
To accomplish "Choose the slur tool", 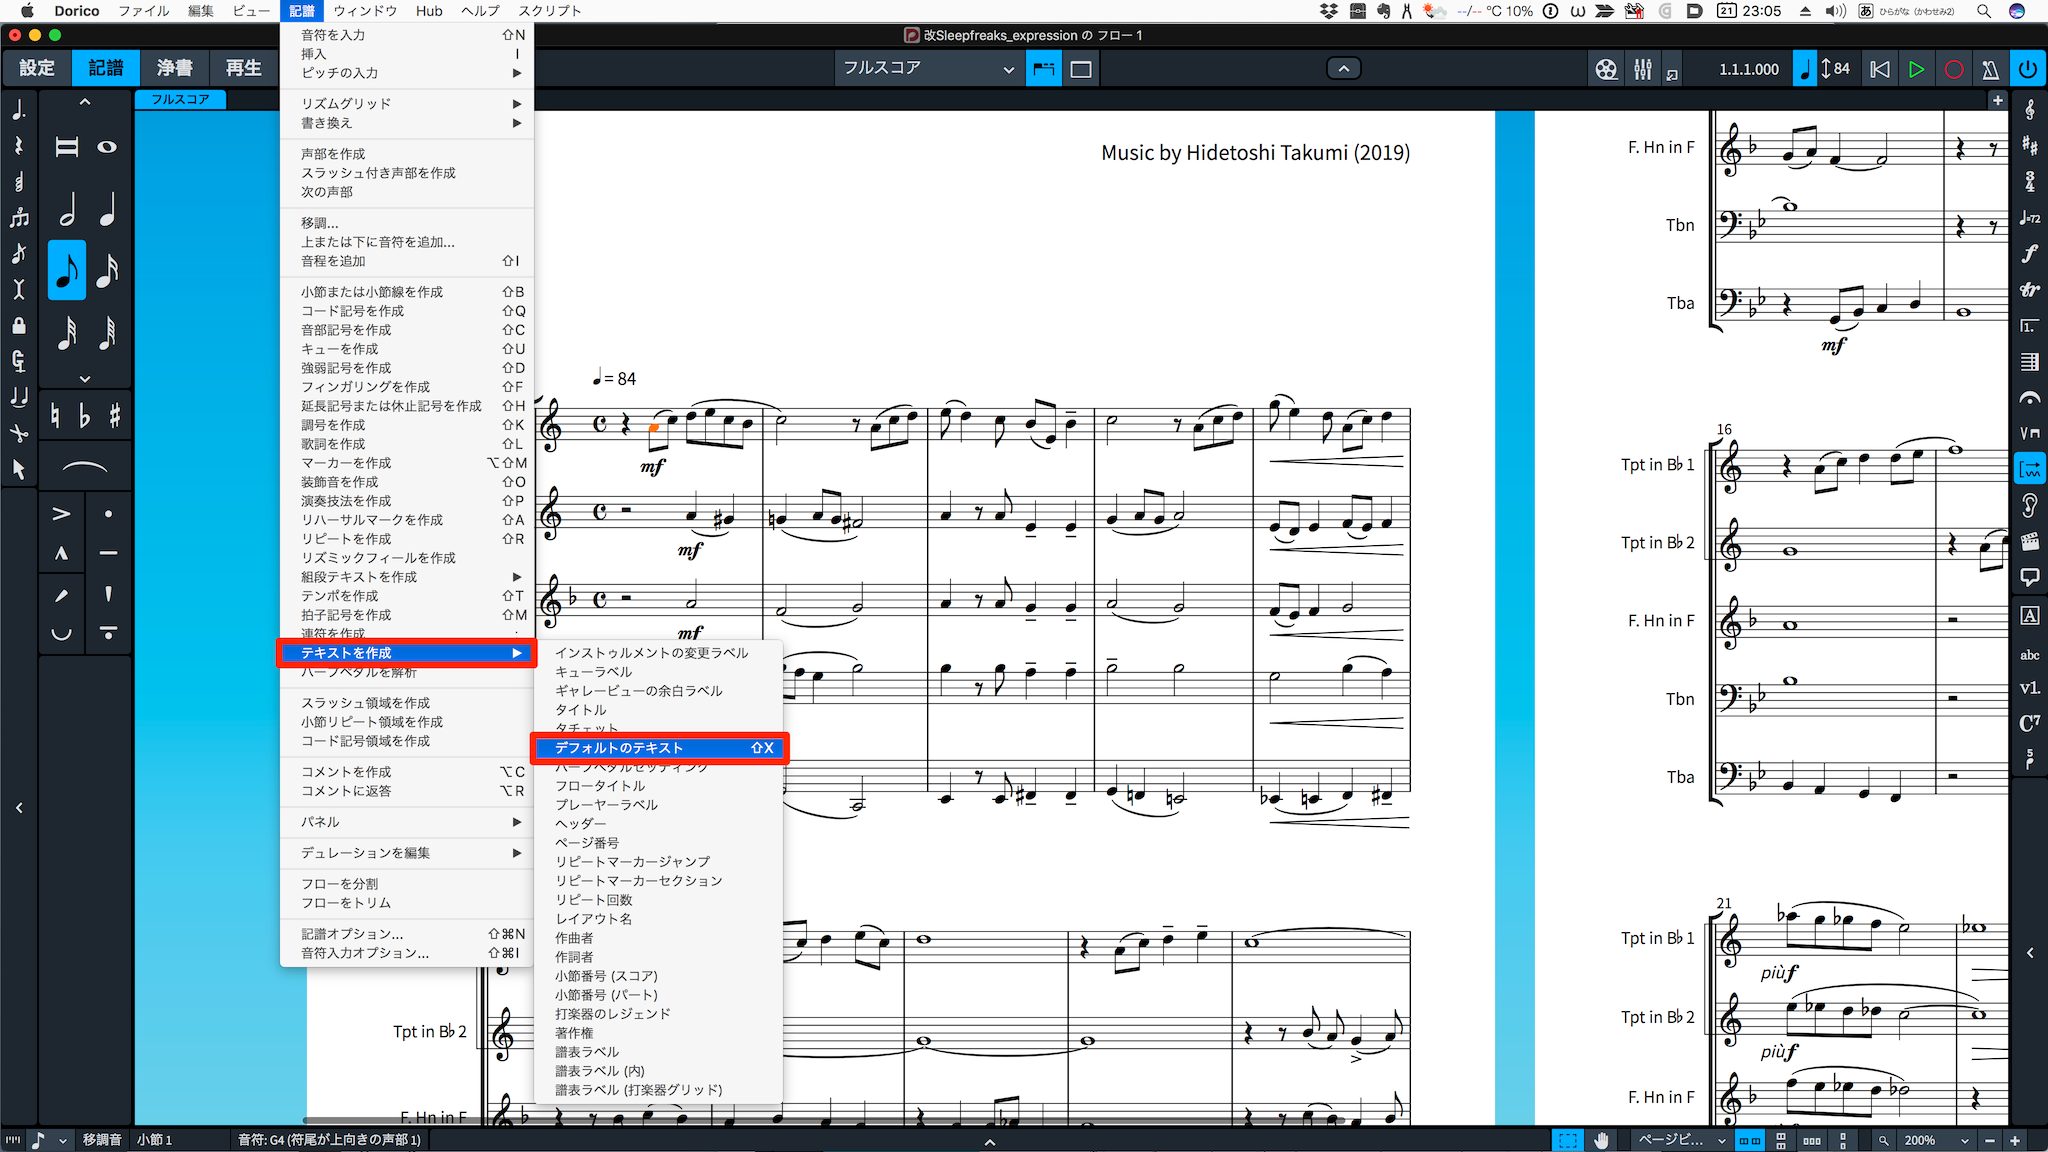I will (85, 467).
